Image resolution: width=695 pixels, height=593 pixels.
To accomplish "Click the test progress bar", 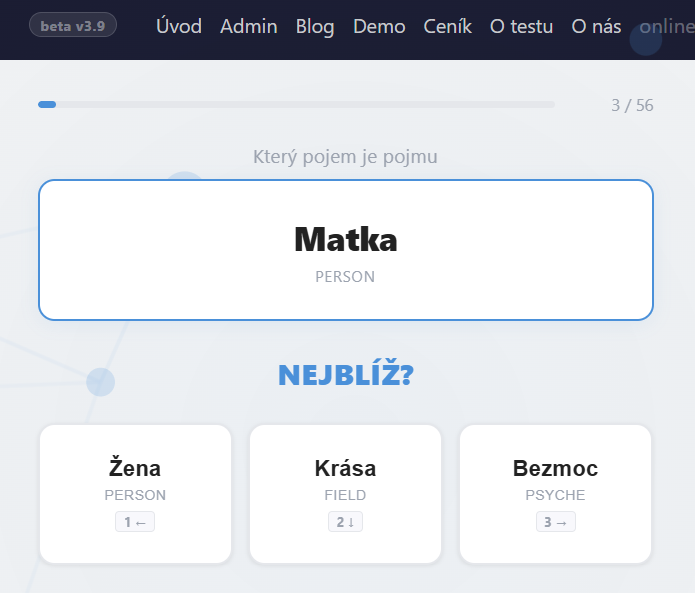I will pyautogui.click(x=296, y=104).
